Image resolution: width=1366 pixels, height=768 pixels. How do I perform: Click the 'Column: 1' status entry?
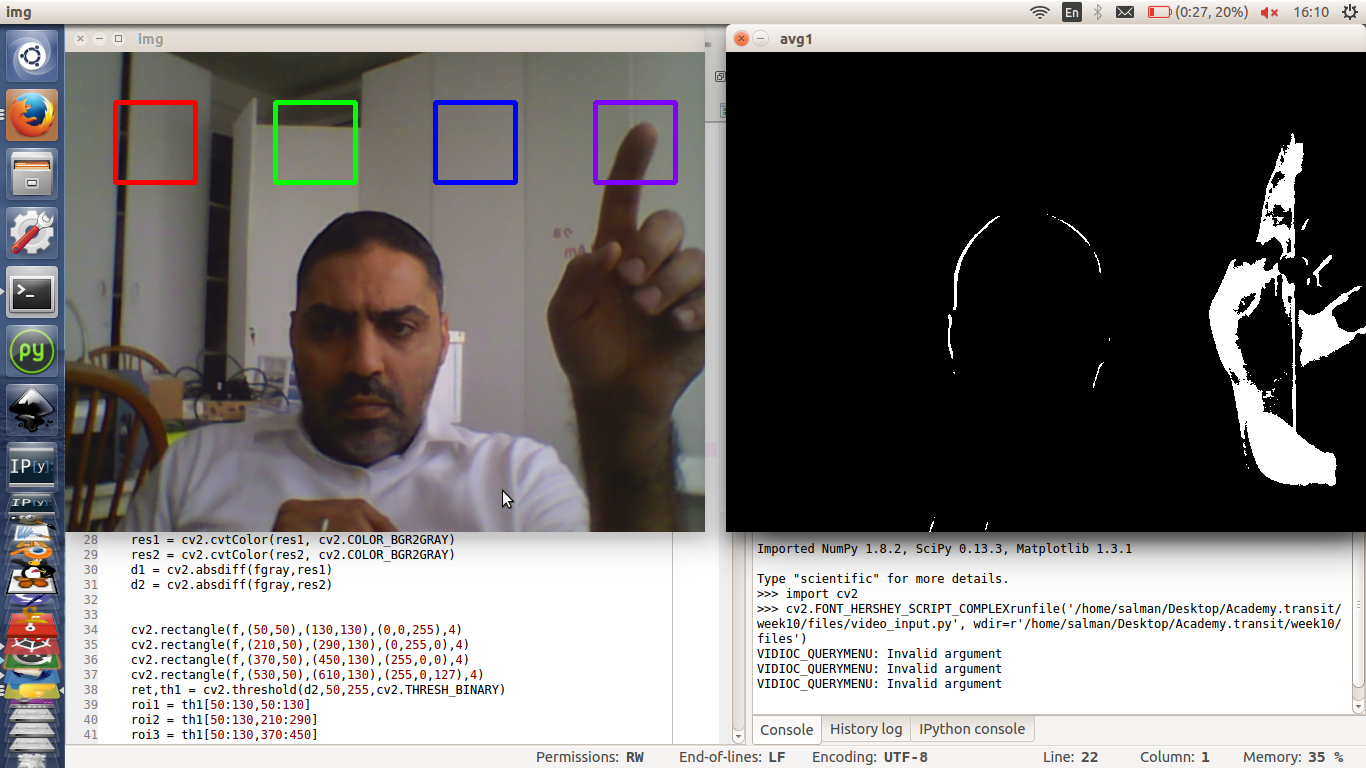1175,757
